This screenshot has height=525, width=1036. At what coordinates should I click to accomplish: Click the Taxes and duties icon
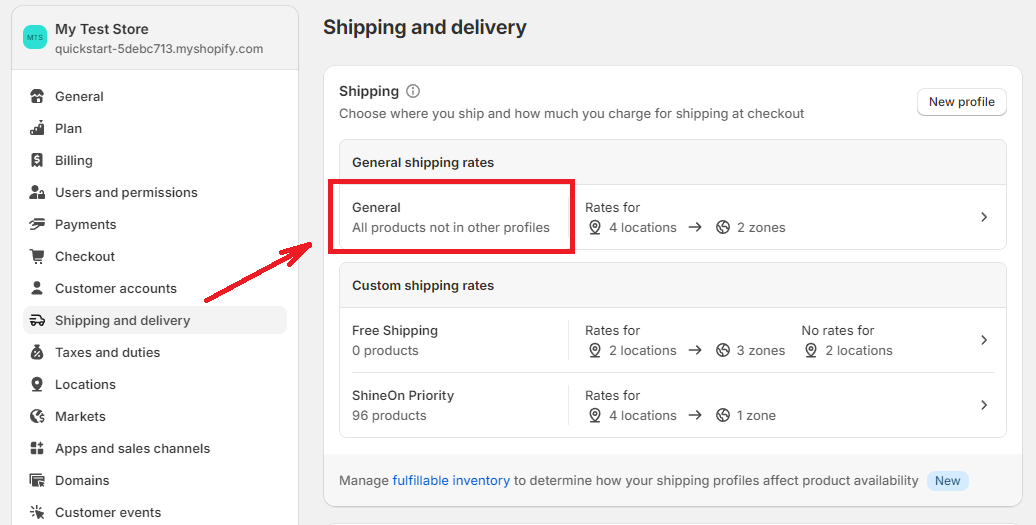tap(37, 353)
